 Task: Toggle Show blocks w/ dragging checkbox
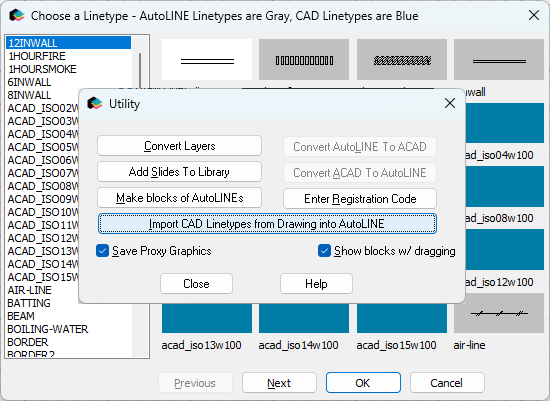click(324, 251)
